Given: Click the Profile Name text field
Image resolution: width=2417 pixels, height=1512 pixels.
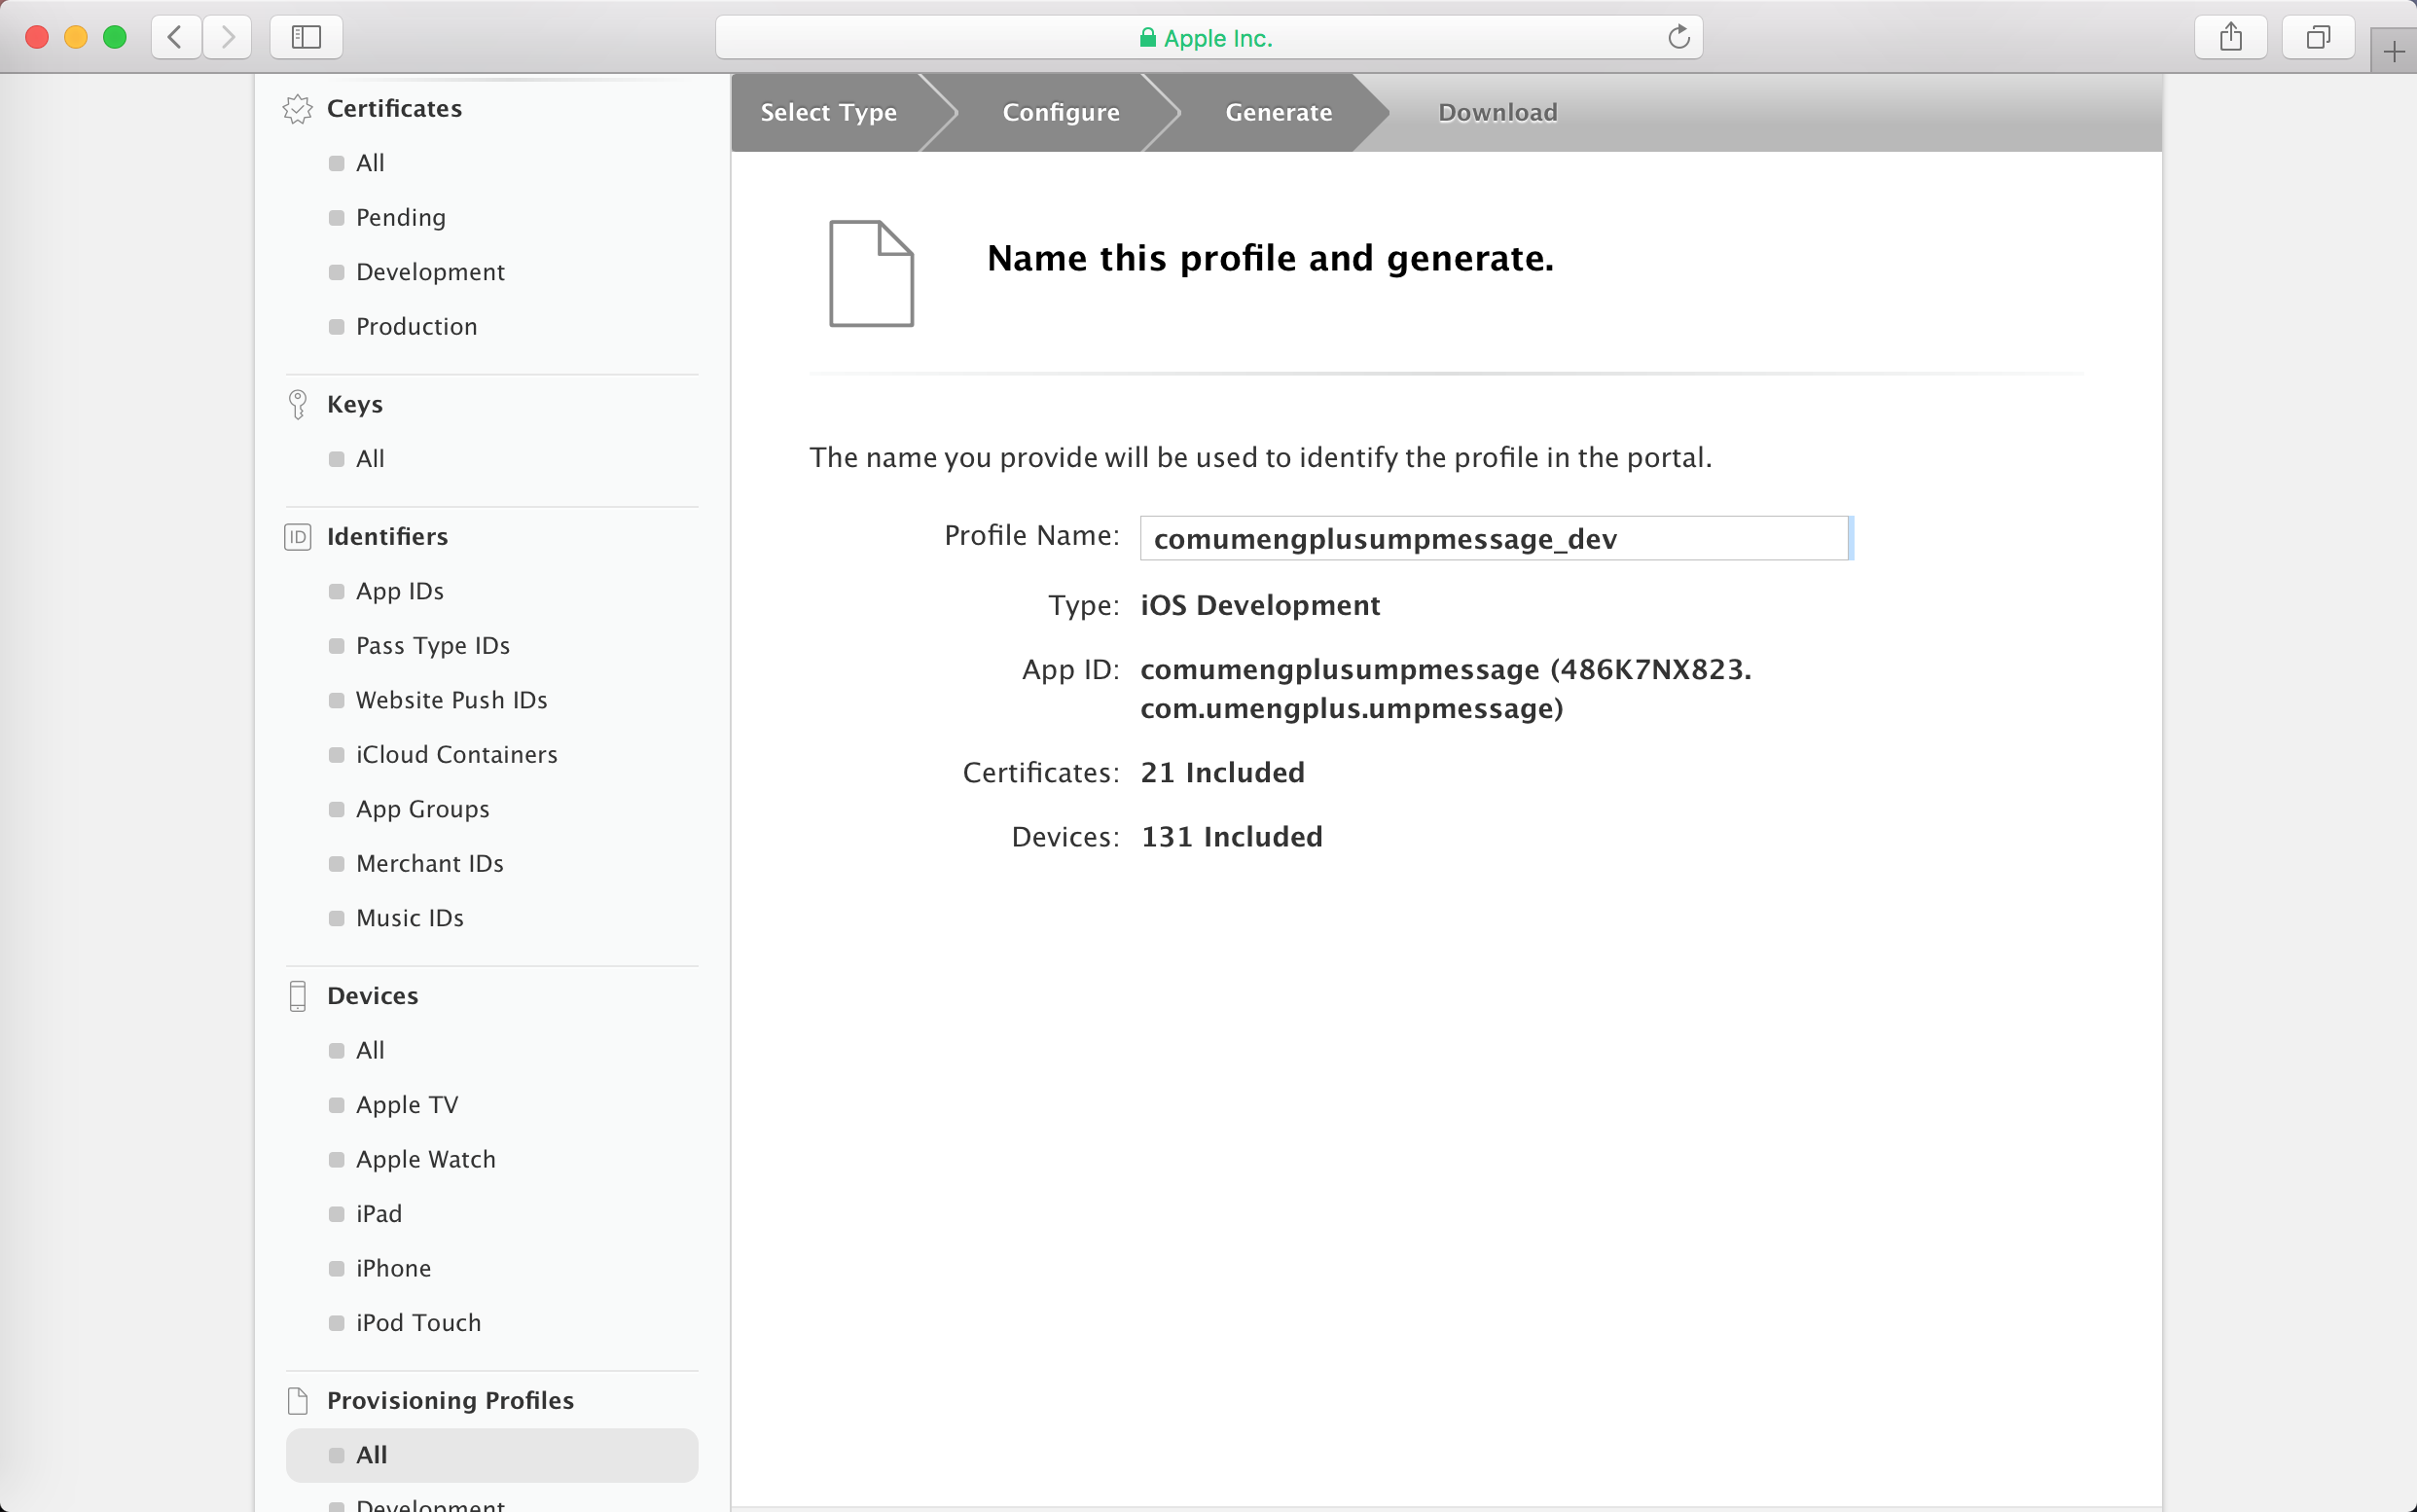Looking at the screenshot, I should point(1494,538).
